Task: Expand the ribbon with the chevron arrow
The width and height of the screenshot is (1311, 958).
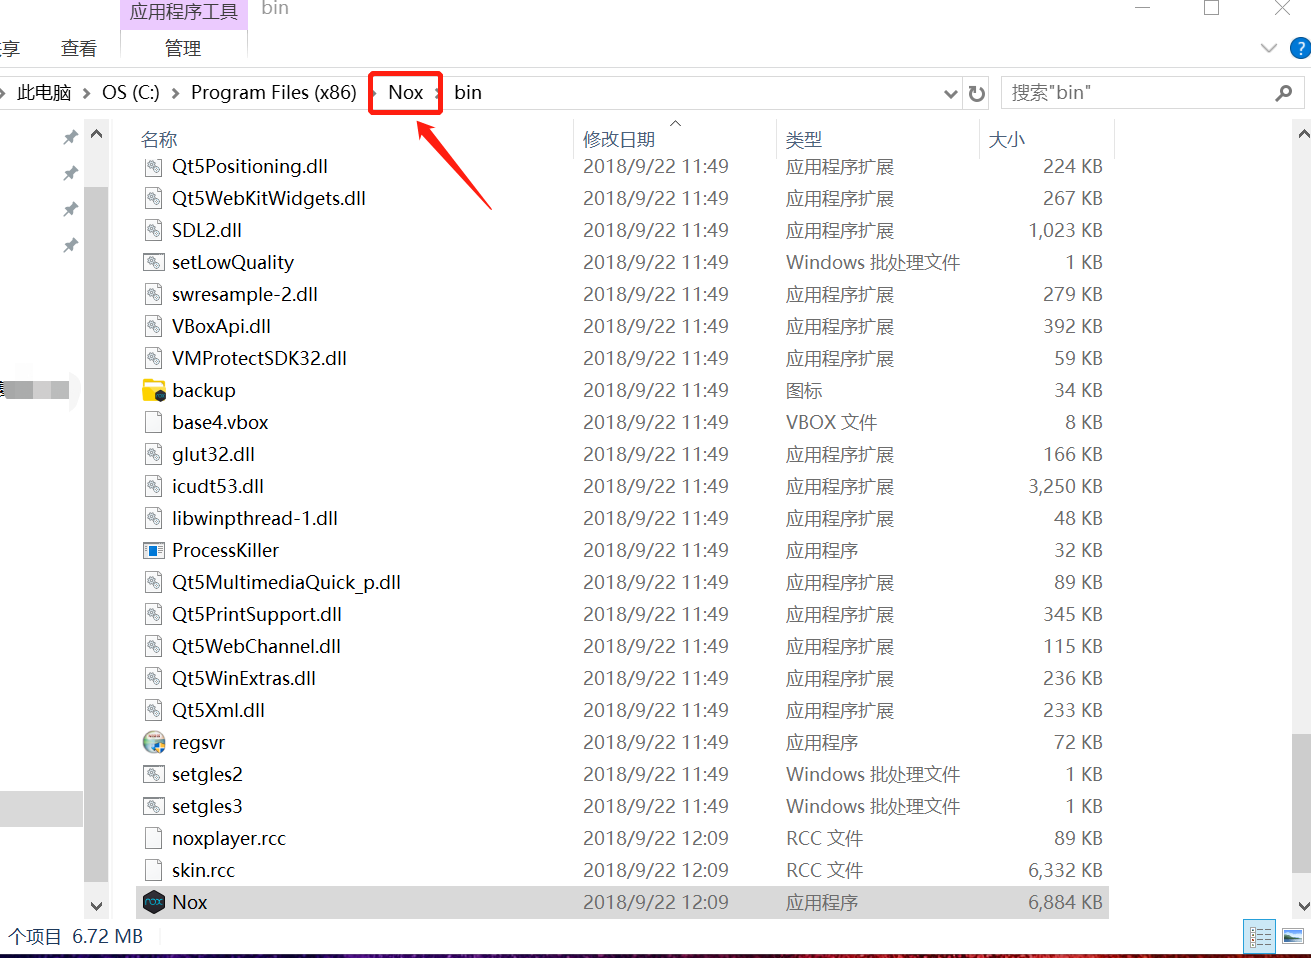Action: pos(1268,46)
